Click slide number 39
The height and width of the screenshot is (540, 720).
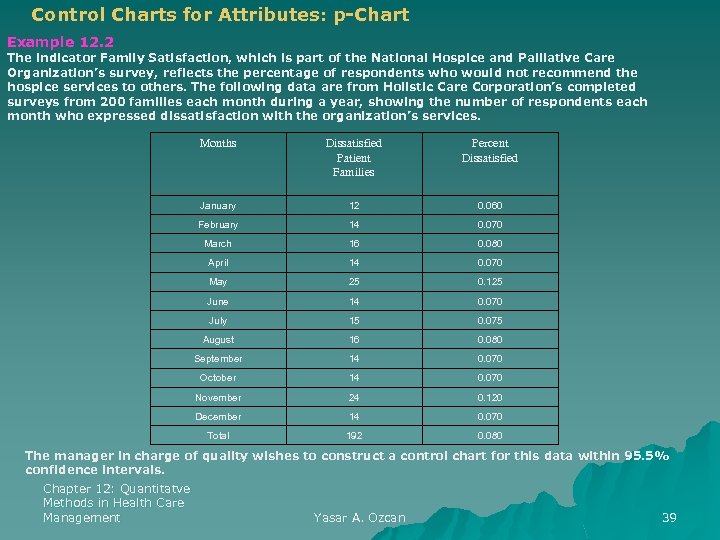669,518
